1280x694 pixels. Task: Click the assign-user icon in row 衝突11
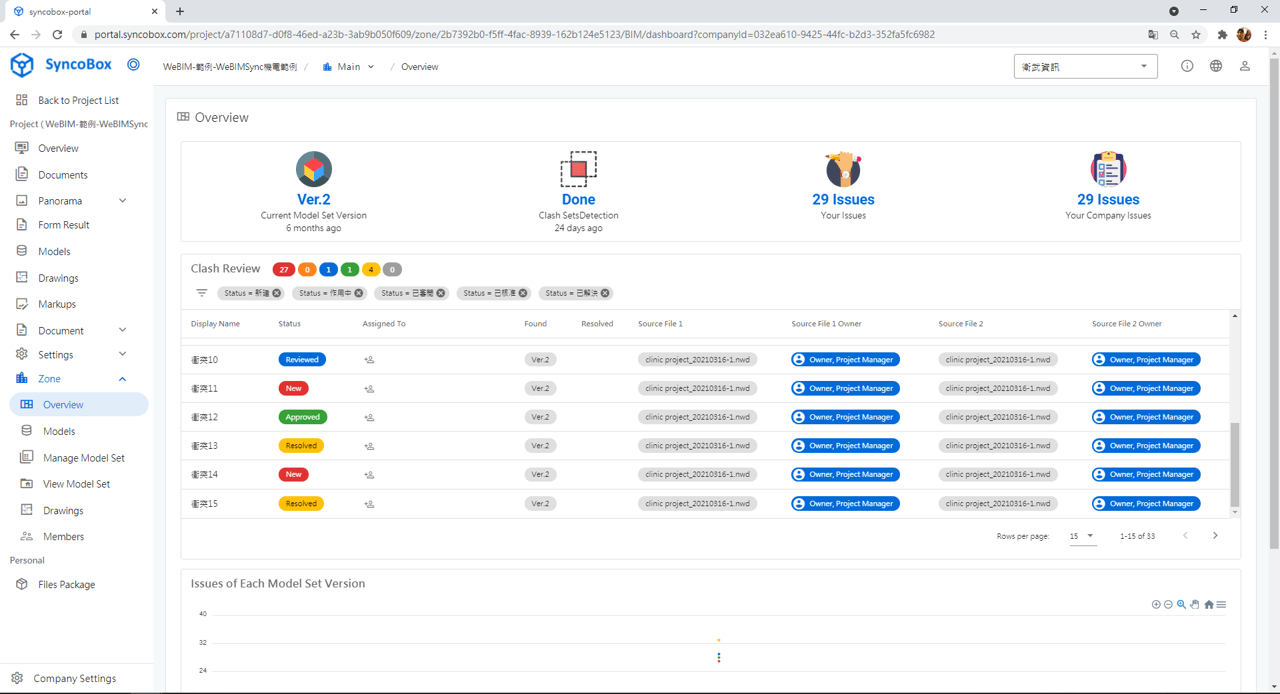tap(369, 389)
